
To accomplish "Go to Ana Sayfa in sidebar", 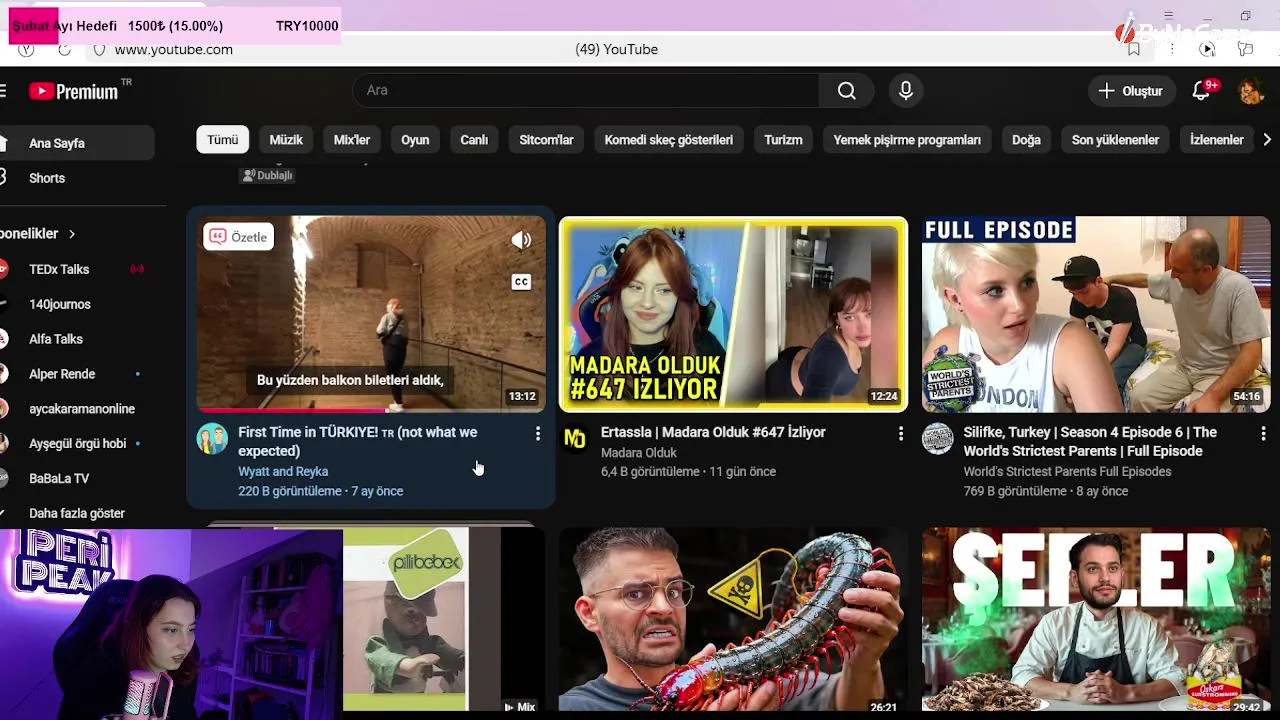I will (77, 143).
